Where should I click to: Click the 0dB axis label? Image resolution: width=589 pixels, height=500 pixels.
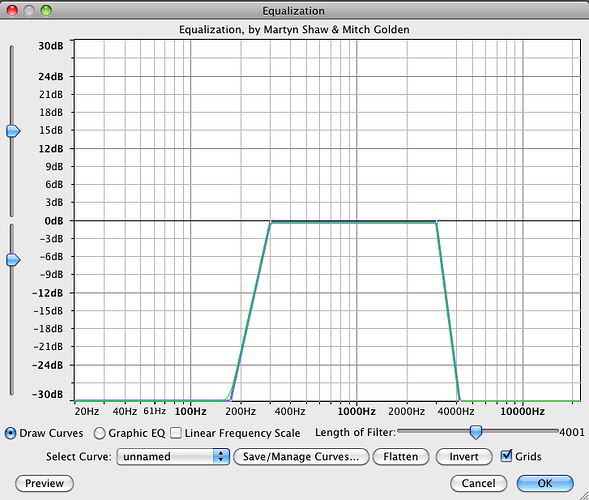click(x=54, y=221)
